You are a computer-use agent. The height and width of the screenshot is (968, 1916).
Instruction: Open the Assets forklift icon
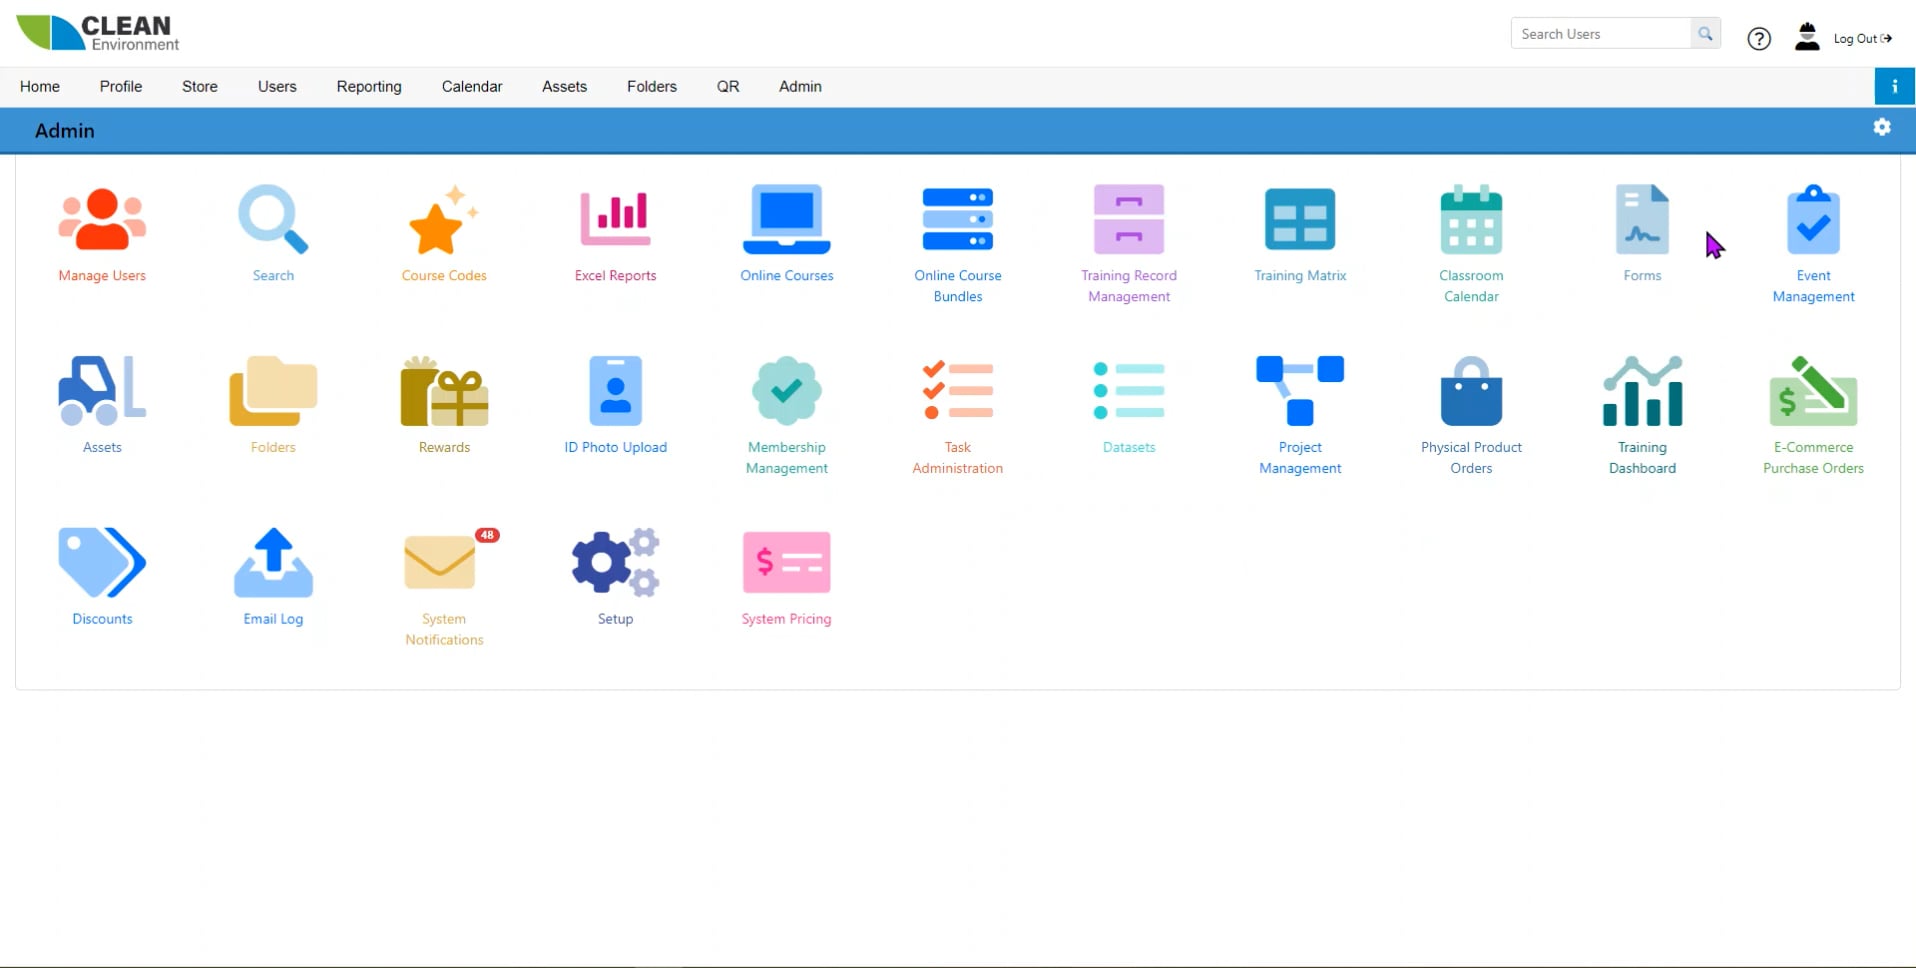102,391
